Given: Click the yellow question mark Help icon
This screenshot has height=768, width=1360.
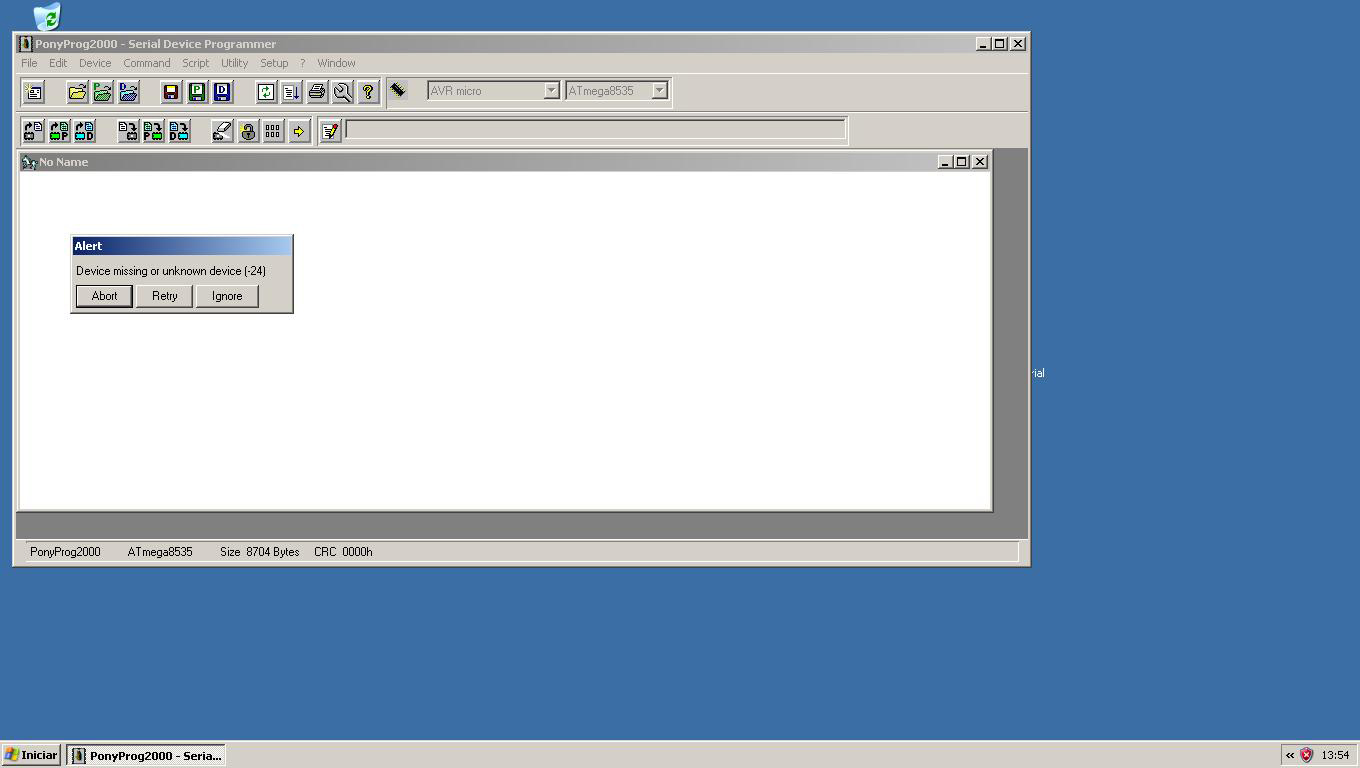Looking at the screenshot, I should click(x=368, y=92).
